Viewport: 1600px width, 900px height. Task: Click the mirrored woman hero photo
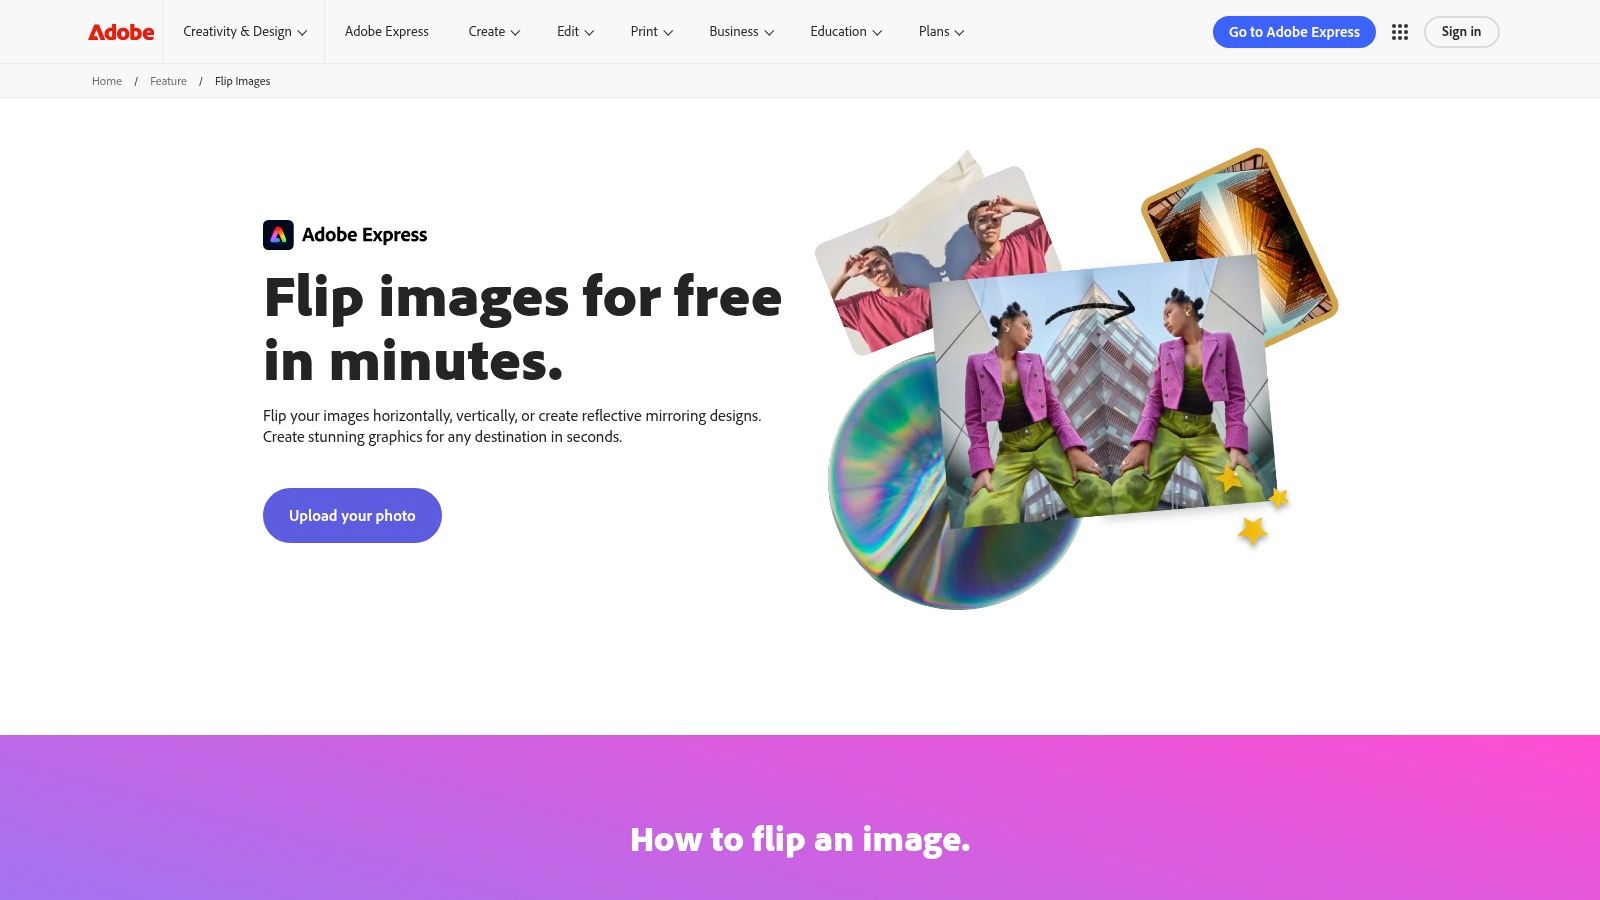coord(1102,392)
